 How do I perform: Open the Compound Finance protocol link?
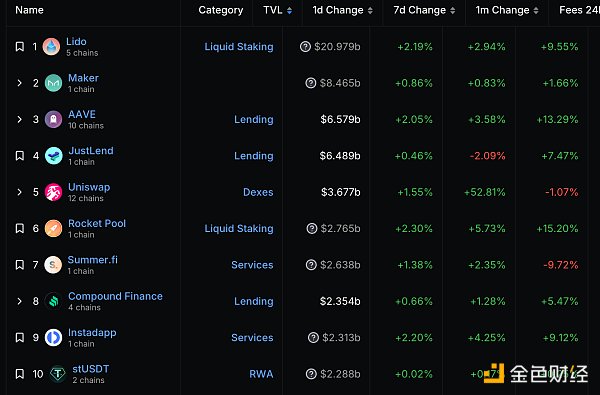(115, 296)
